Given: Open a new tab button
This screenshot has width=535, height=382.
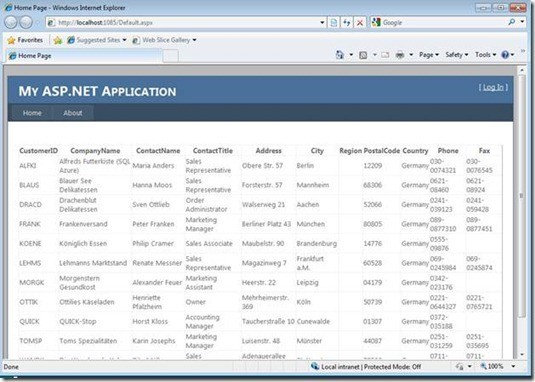Looking at the screenshot, I should tap(170, 56).
